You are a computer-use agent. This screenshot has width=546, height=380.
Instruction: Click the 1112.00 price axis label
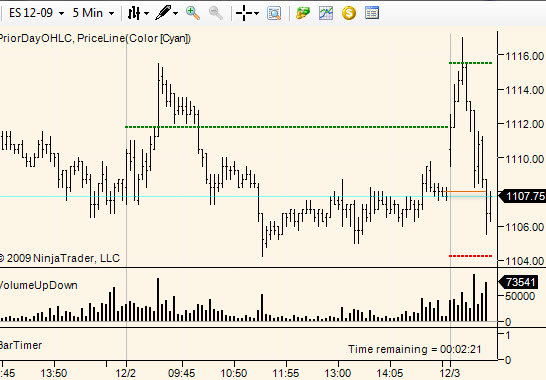pos(524,124)
